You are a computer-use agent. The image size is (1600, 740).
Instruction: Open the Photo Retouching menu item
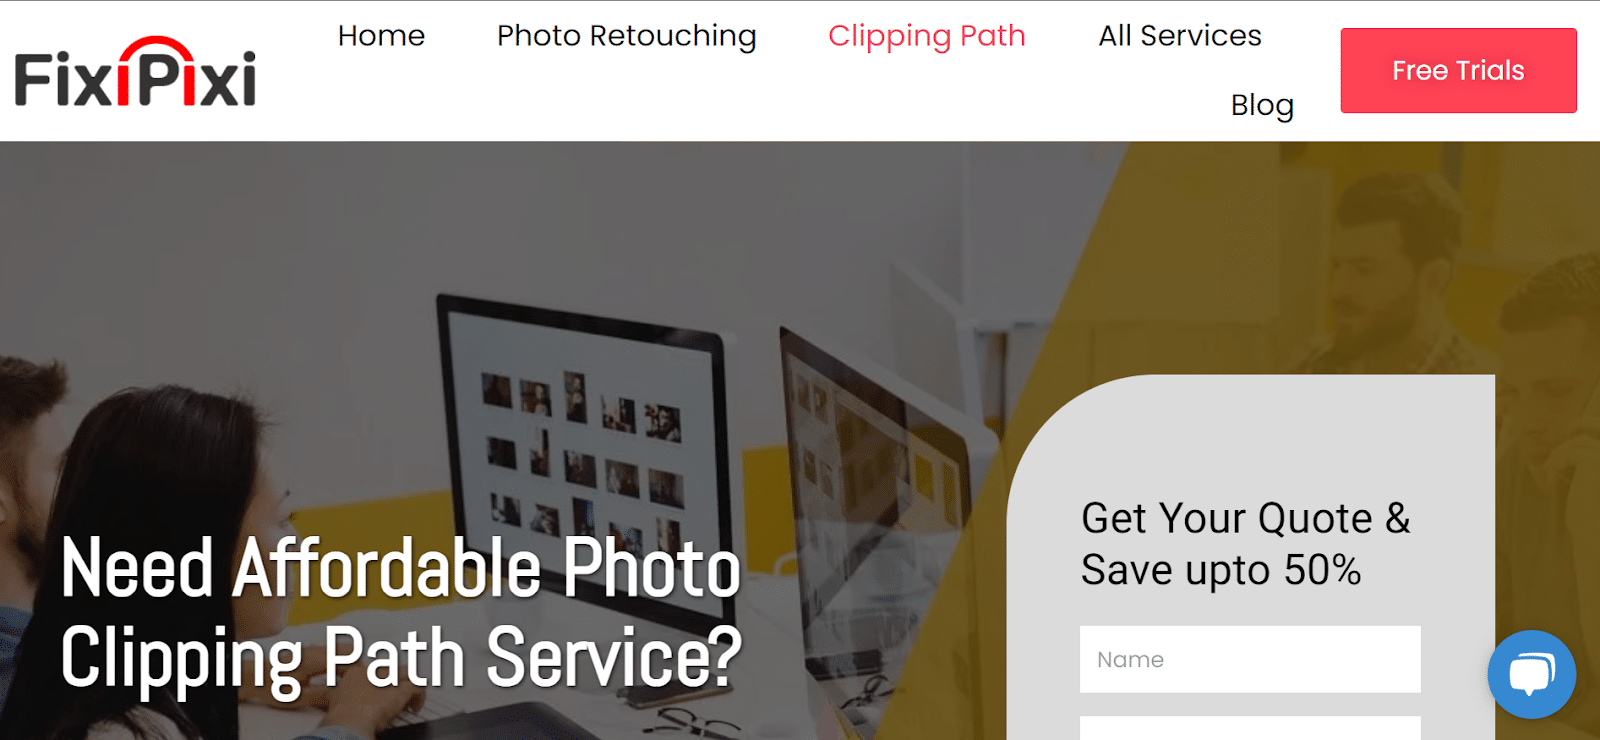(626, 36)
